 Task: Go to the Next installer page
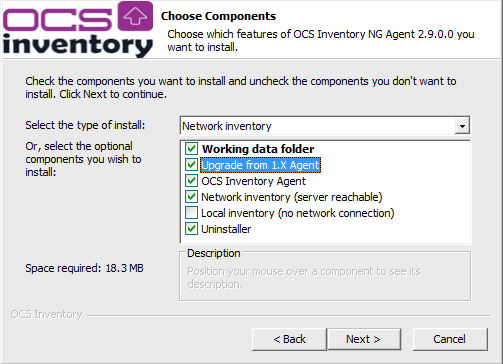pyautogui.click(x=364, y=339)
